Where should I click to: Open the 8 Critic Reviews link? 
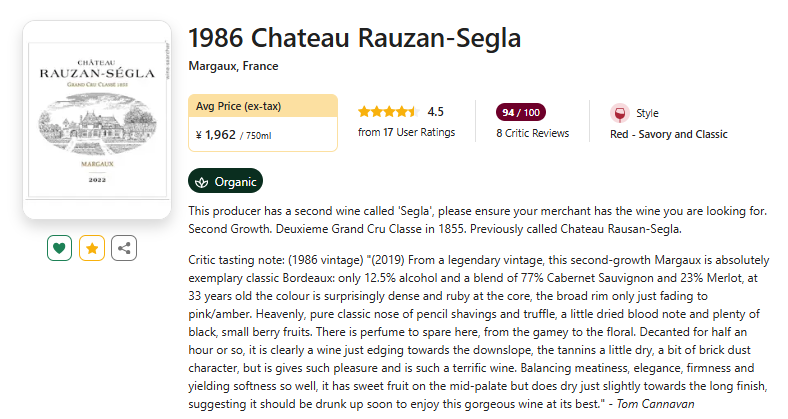point(532,133)
